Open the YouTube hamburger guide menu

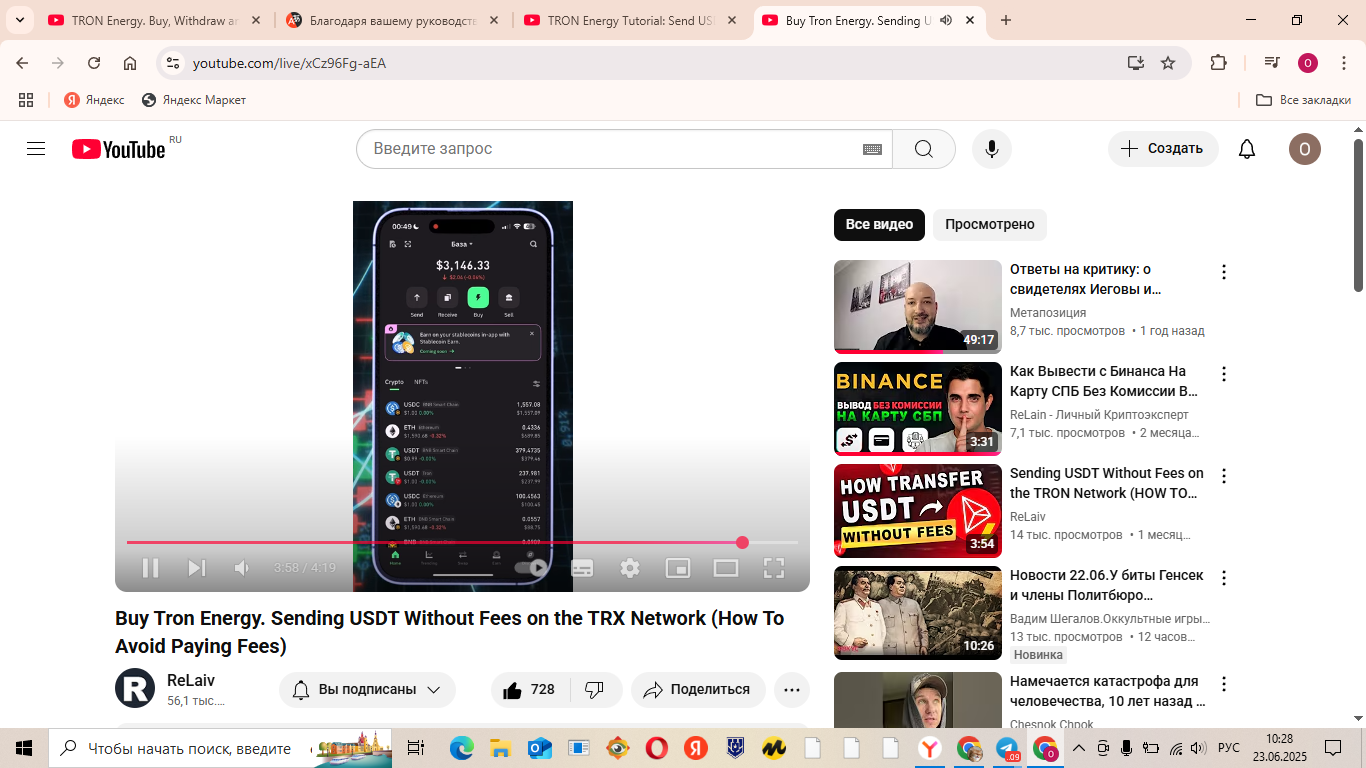pyautogui.click(x=36, y=149)
